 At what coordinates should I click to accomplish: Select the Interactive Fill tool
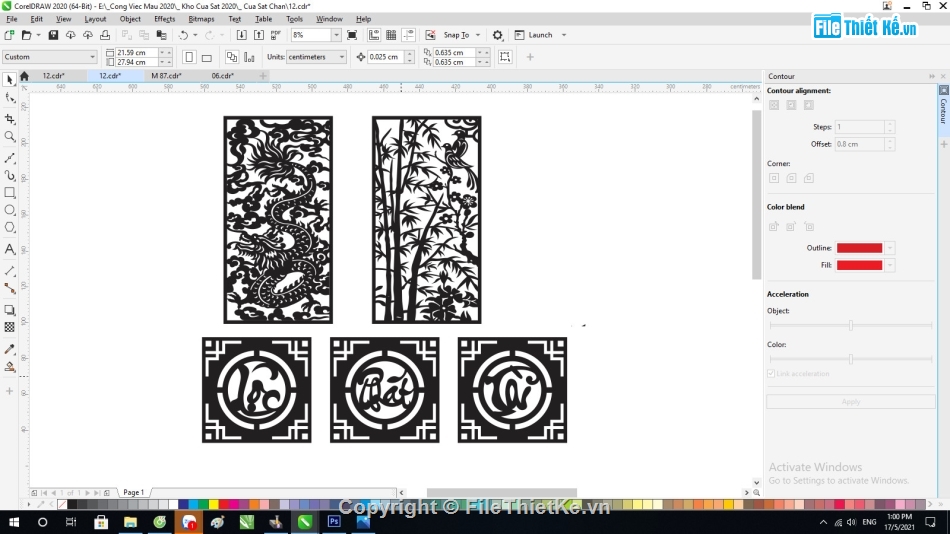click(x=10, y=367)
